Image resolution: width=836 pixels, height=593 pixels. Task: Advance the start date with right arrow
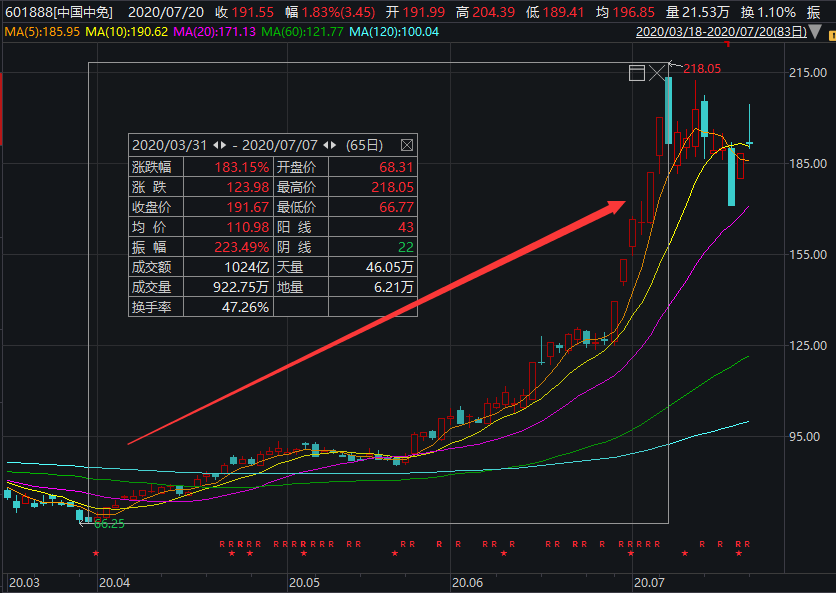tap(224, 145)
